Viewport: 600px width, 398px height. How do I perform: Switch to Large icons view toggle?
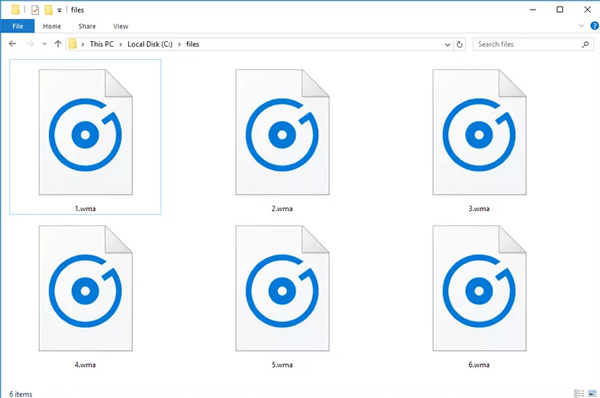coord(592,393)
